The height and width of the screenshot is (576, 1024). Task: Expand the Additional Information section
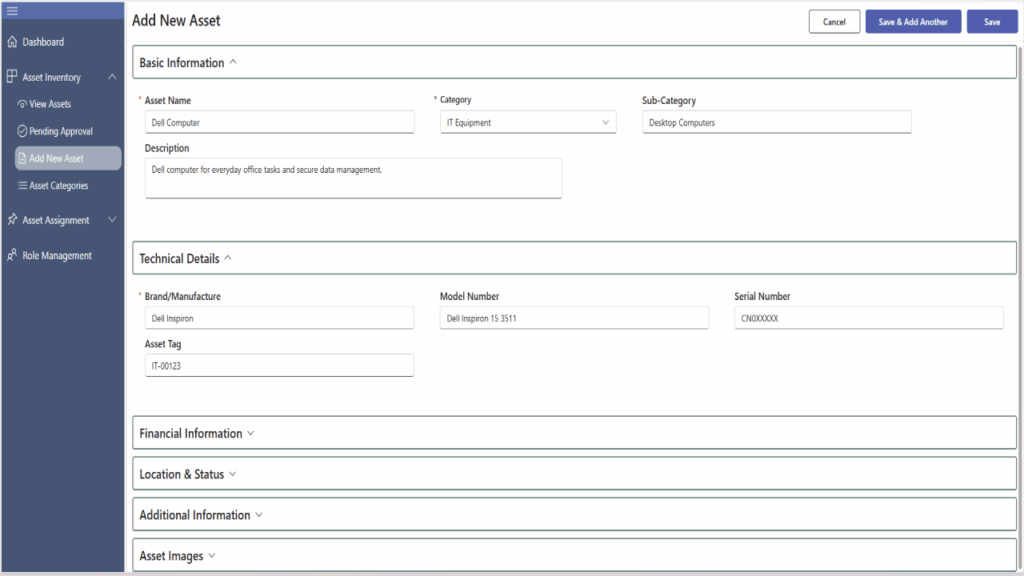(259, 514)
